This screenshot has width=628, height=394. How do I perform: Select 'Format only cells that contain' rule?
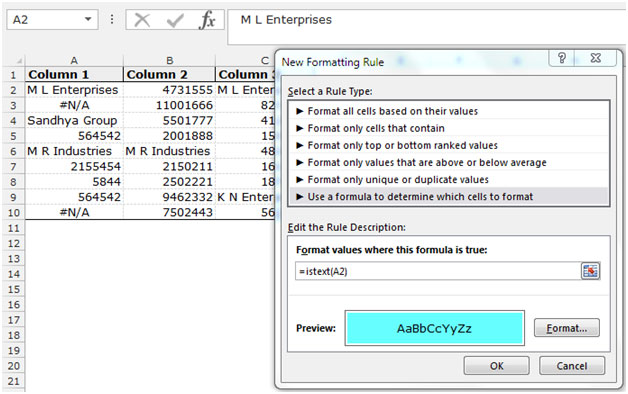pyautogui.click(x=449, y=128)
